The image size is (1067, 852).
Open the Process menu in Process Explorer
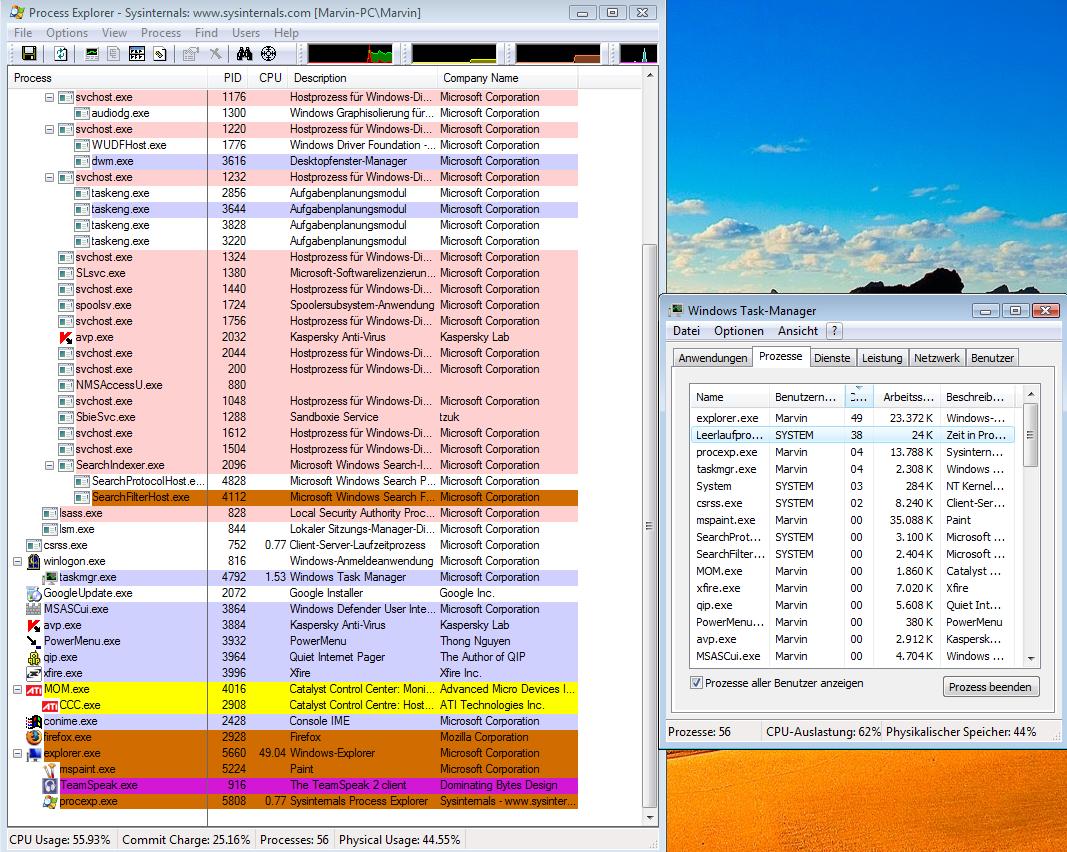tap(161, 33)
